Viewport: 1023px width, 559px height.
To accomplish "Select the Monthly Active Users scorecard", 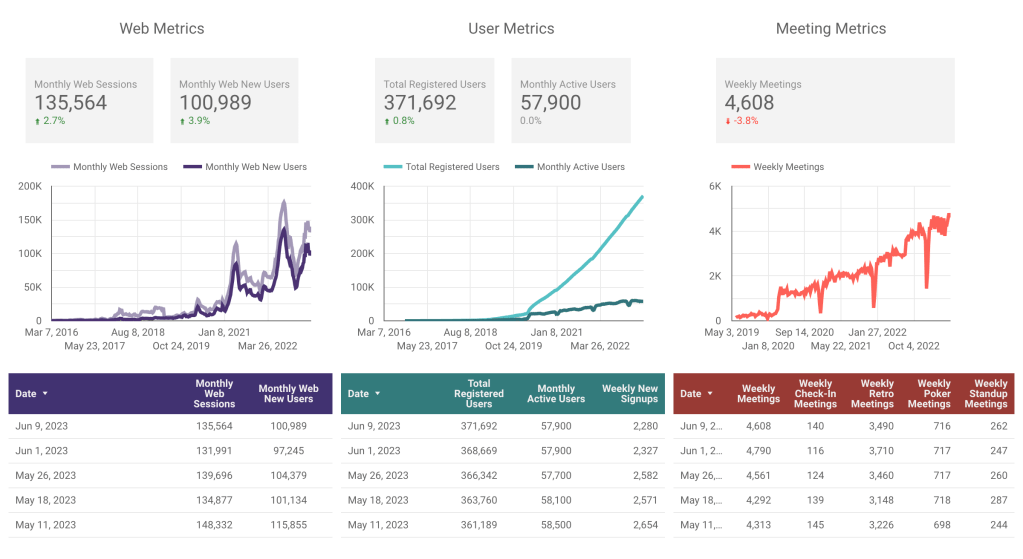I will [x=571, y=100].
